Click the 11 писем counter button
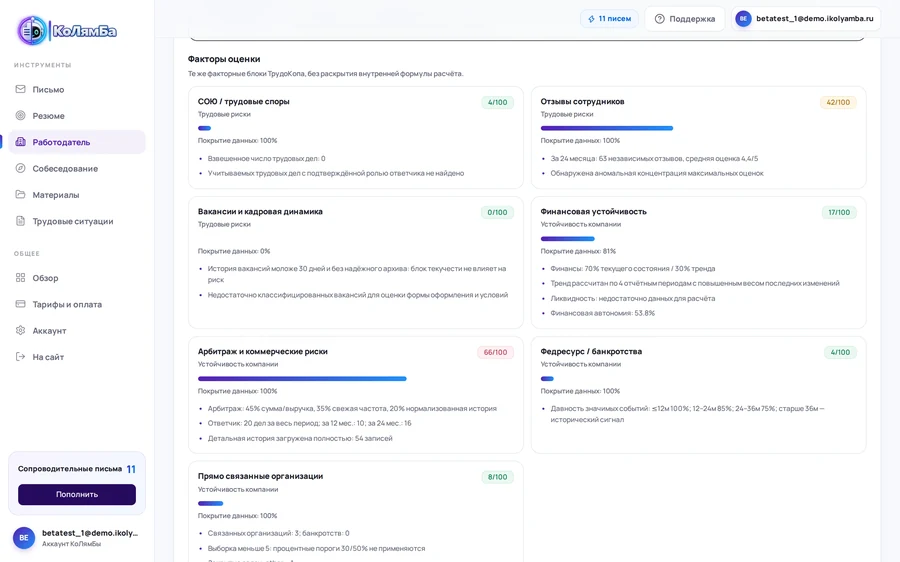 coord(609,19)
